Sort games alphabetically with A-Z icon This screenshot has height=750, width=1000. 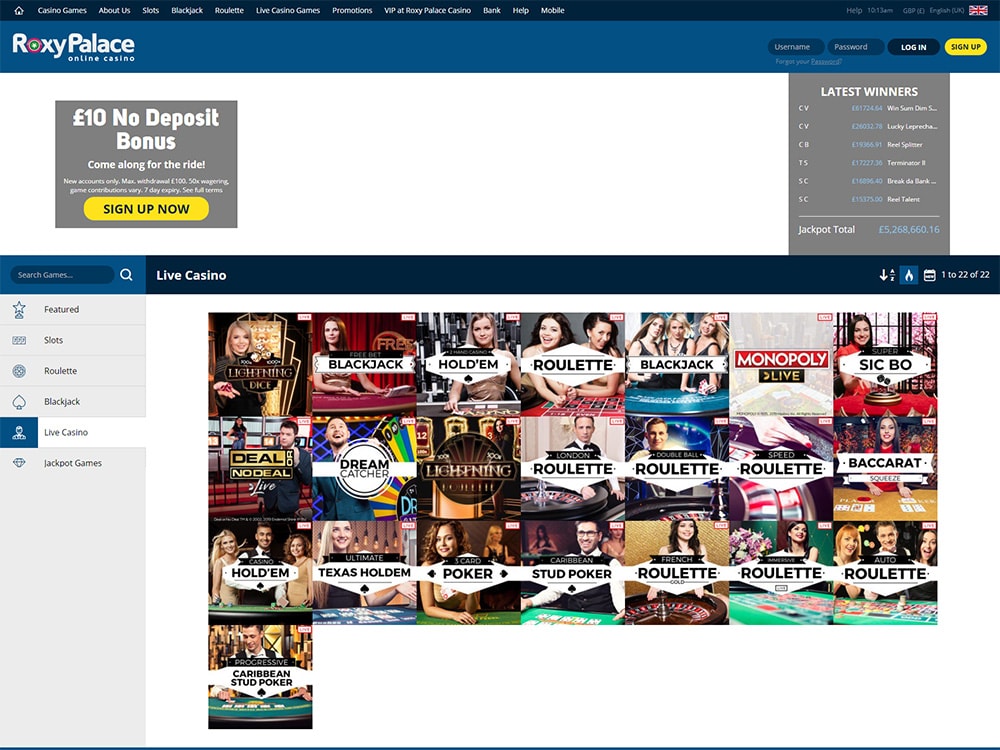887,275
